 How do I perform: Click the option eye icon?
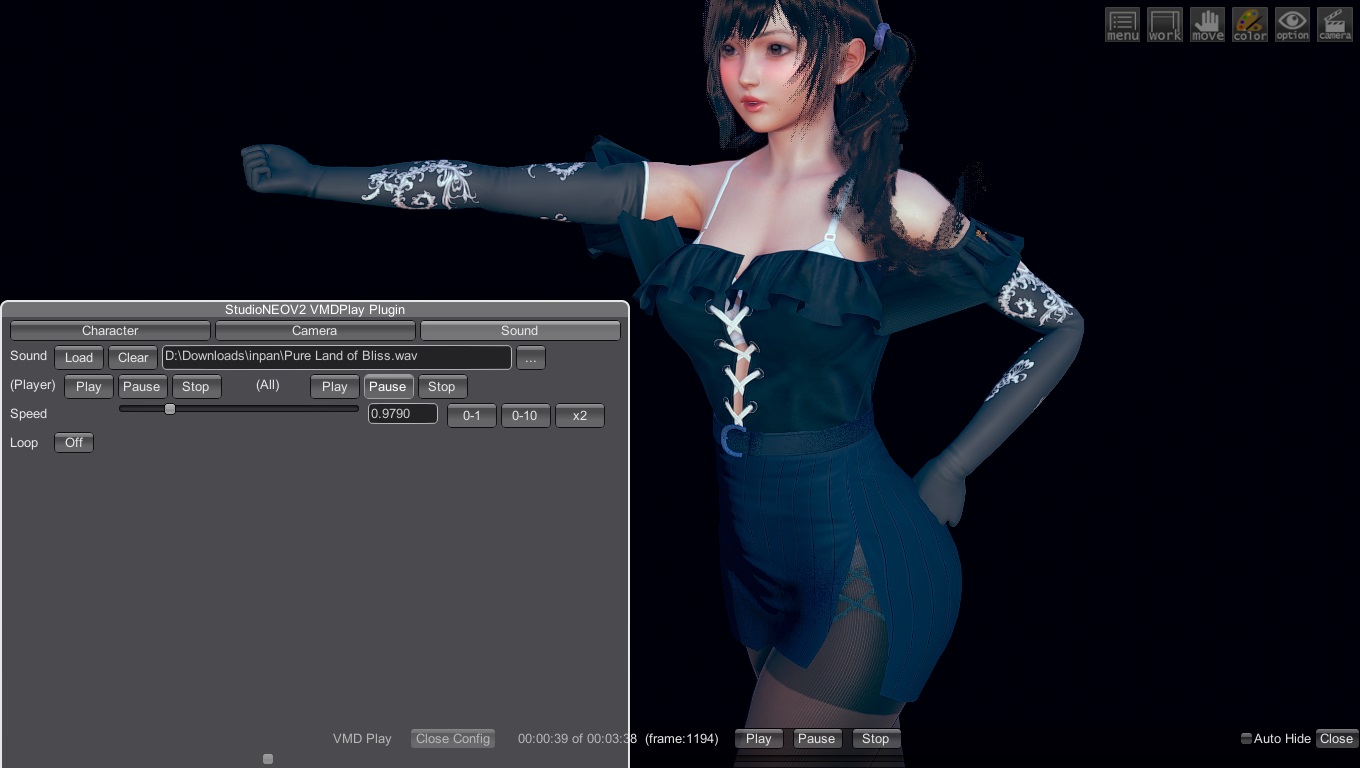click(1292, 25)
